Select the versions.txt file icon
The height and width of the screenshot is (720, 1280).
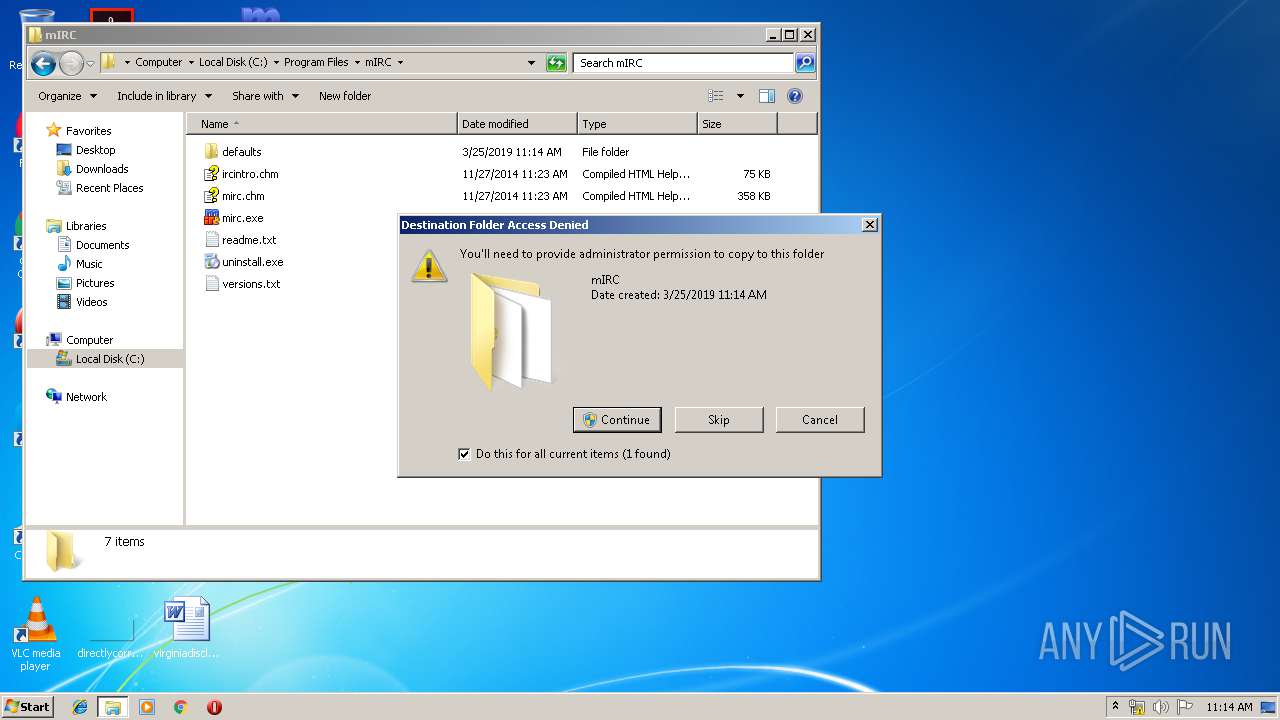point(211,284)
